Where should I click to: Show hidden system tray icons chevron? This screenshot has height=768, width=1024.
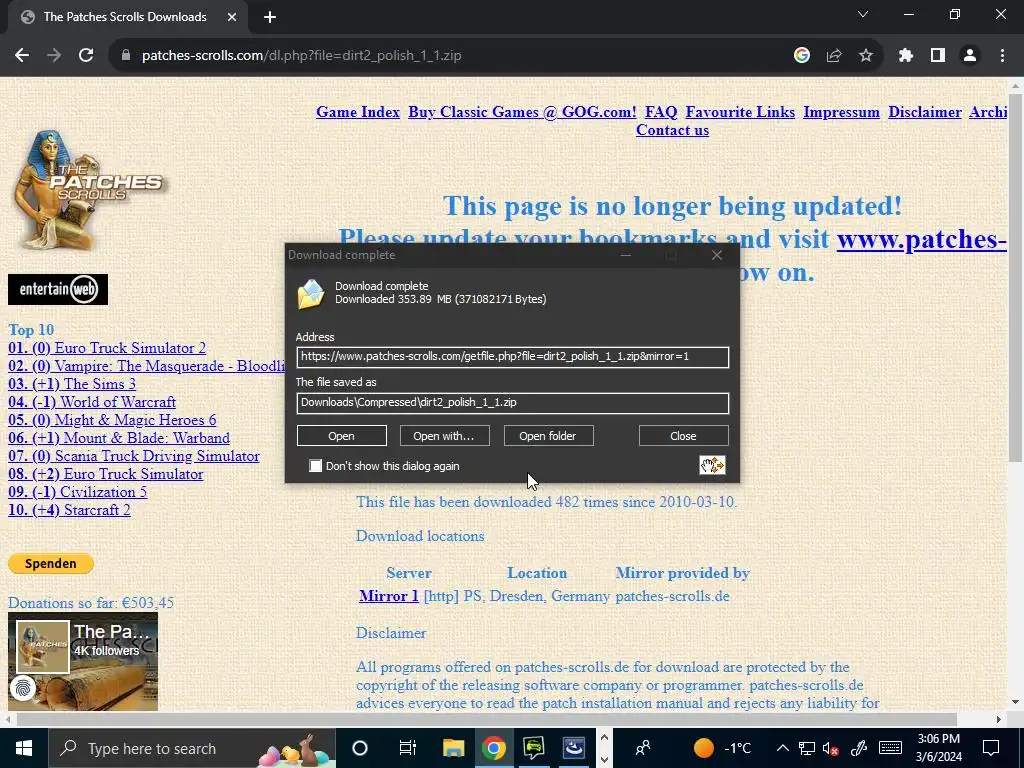[x=782, y=748]
